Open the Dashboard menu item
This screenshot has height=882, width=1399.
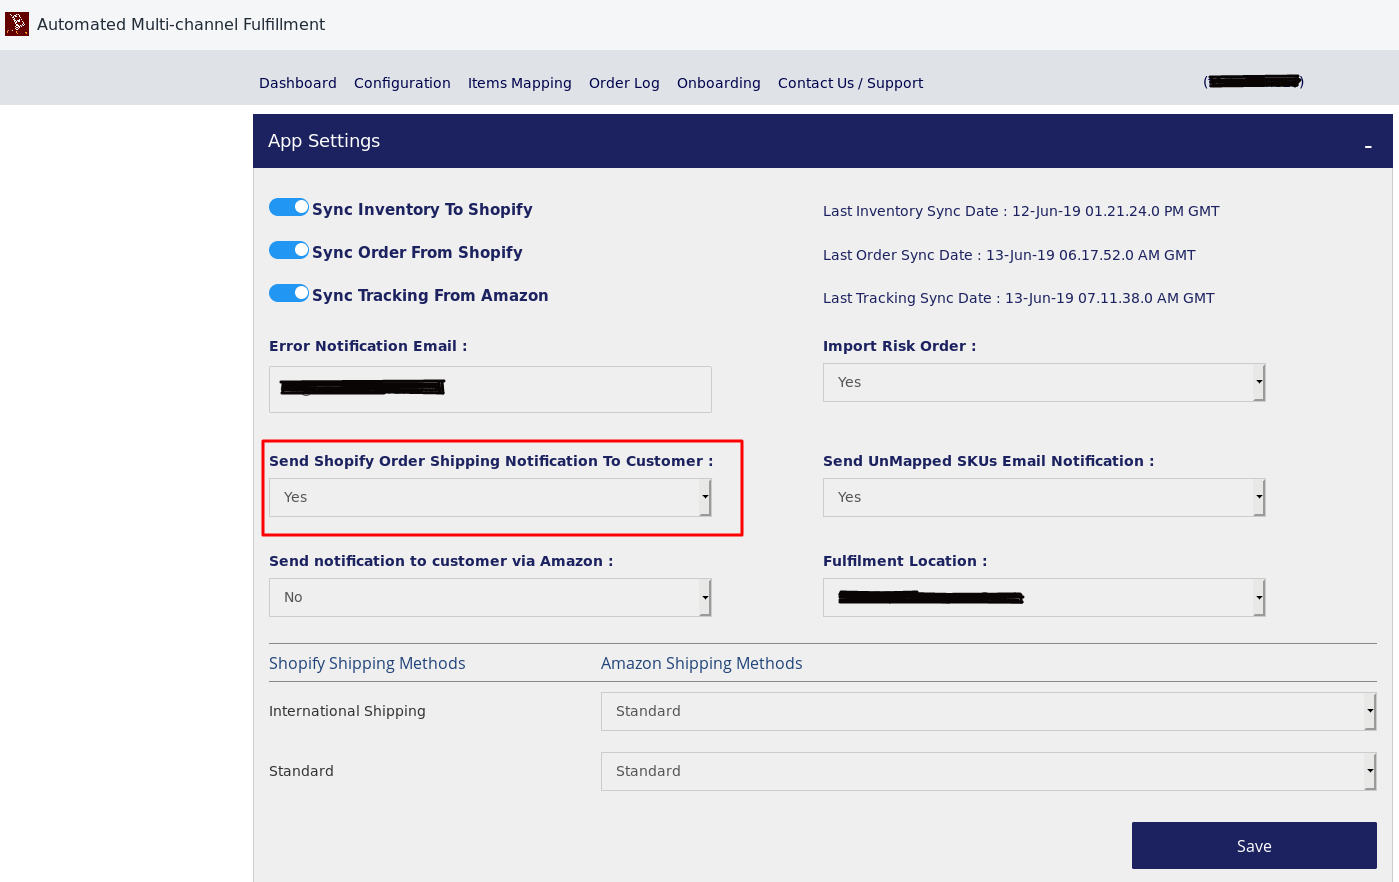coord(298,83)
